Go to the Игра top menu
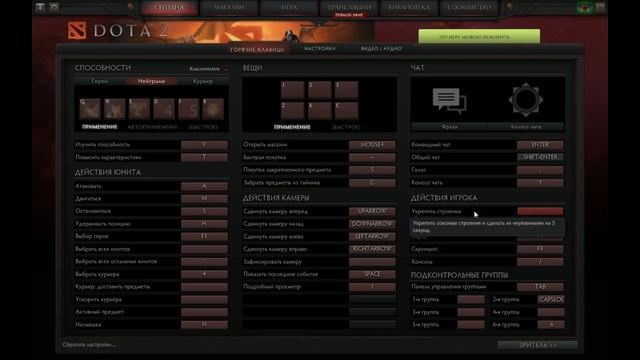Viewport: 640px width, 360px height. pyautogui.click(x=289, y=7)
